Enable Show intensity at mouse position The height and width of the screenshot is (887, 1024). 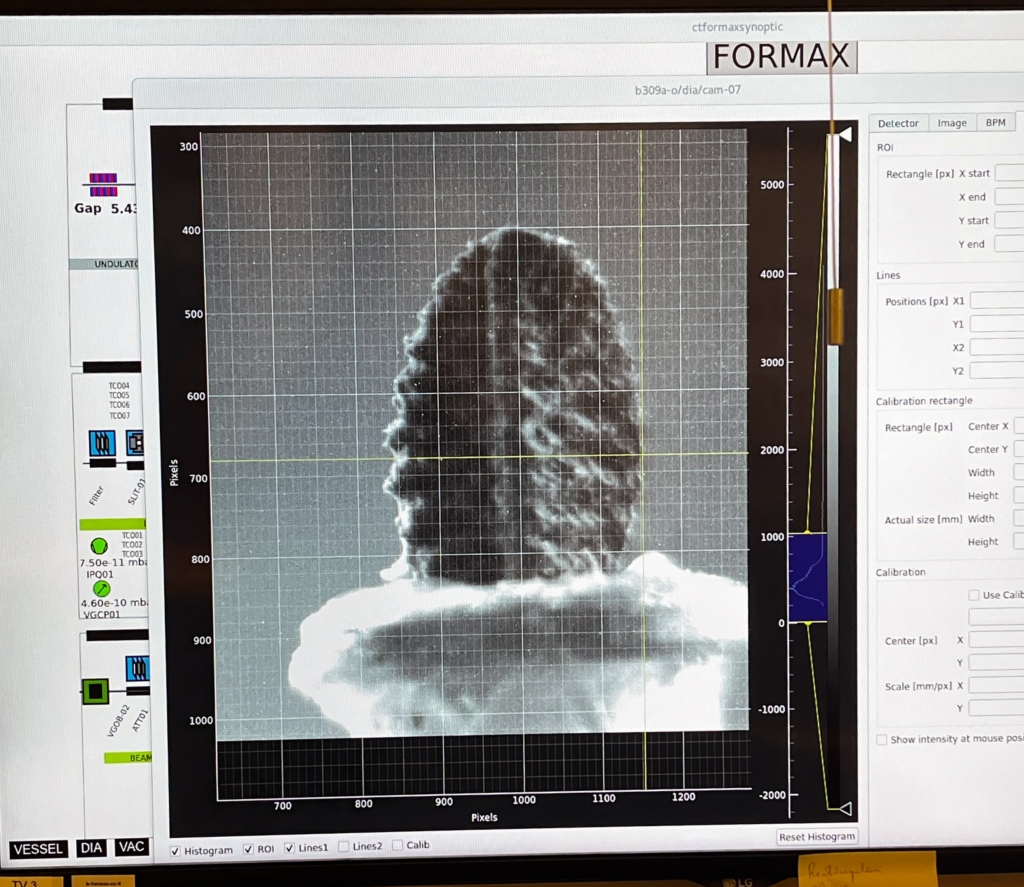(x=881, y=739)
